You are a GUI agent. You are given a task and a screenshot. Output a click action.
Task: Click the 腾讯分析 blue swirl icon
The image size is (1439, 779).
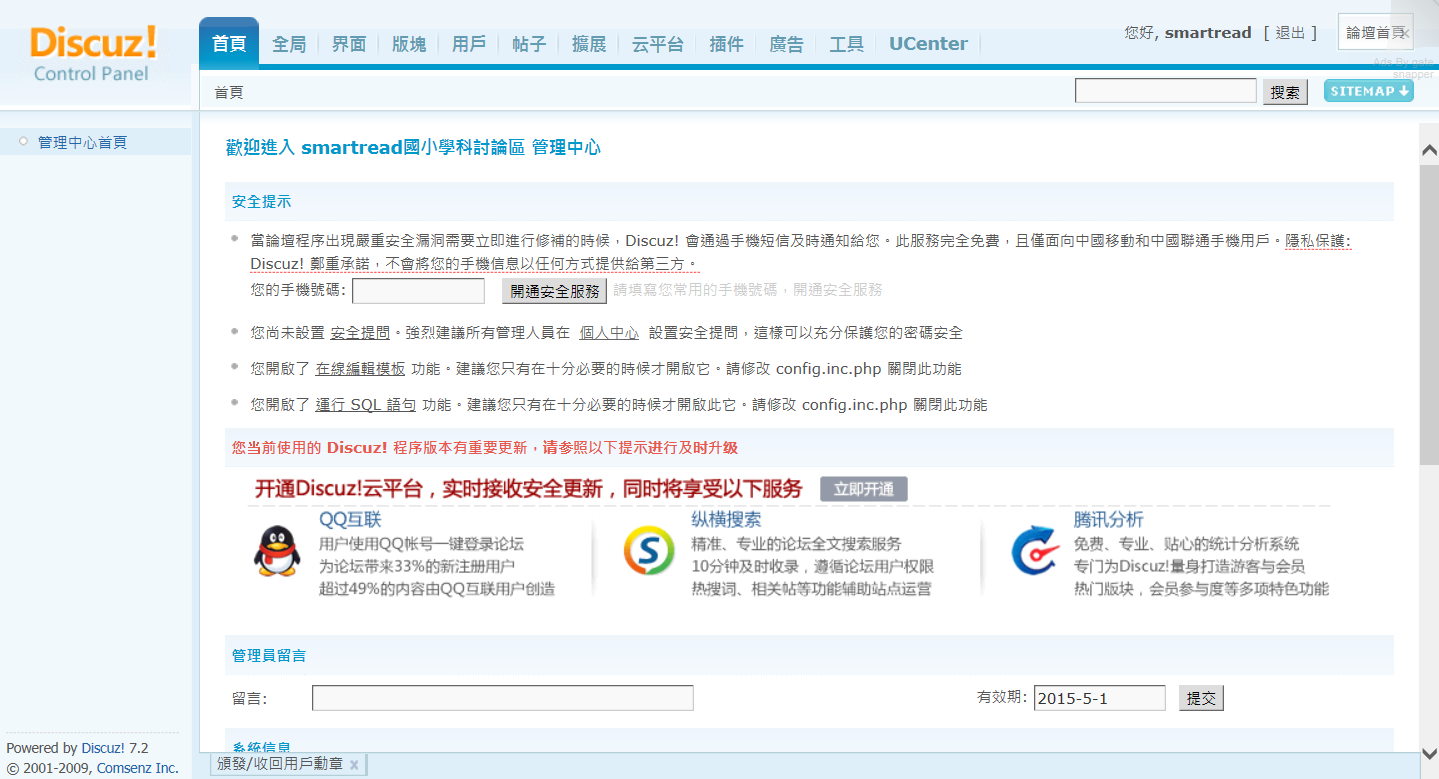tap(1035, 550)
